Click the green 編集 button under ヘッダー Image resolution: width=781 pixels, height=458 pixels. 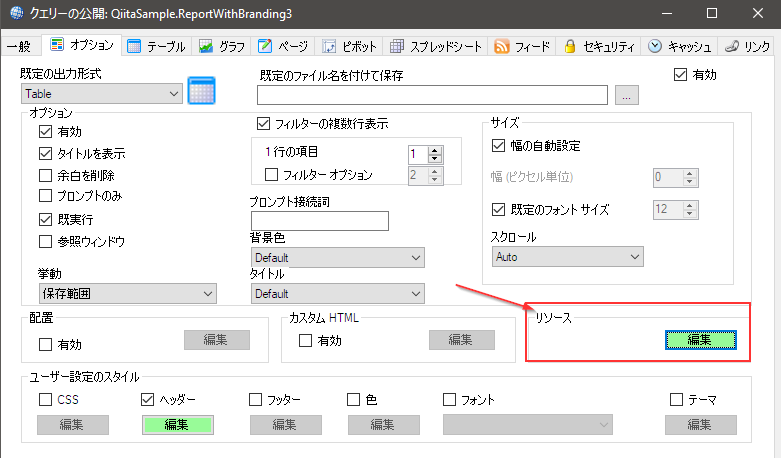tap(178, 425)
